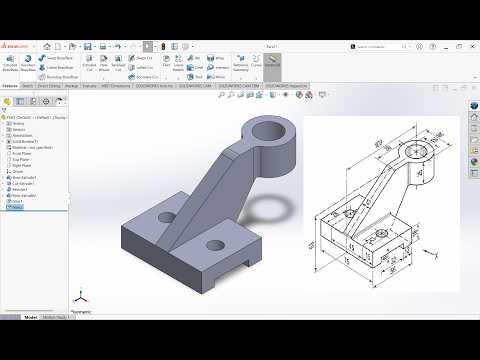Activate the Select cursor tool
480x360 pixels.
pos(148,46)
